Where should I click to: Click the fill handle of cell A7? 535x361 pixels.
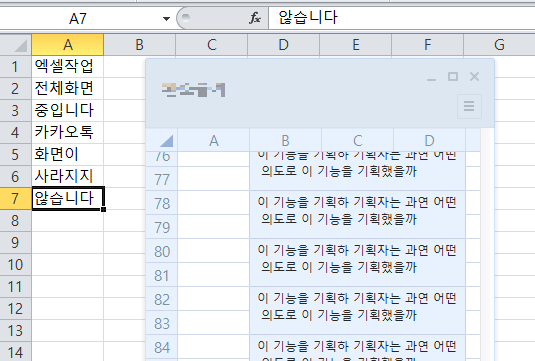pos(103,209)
